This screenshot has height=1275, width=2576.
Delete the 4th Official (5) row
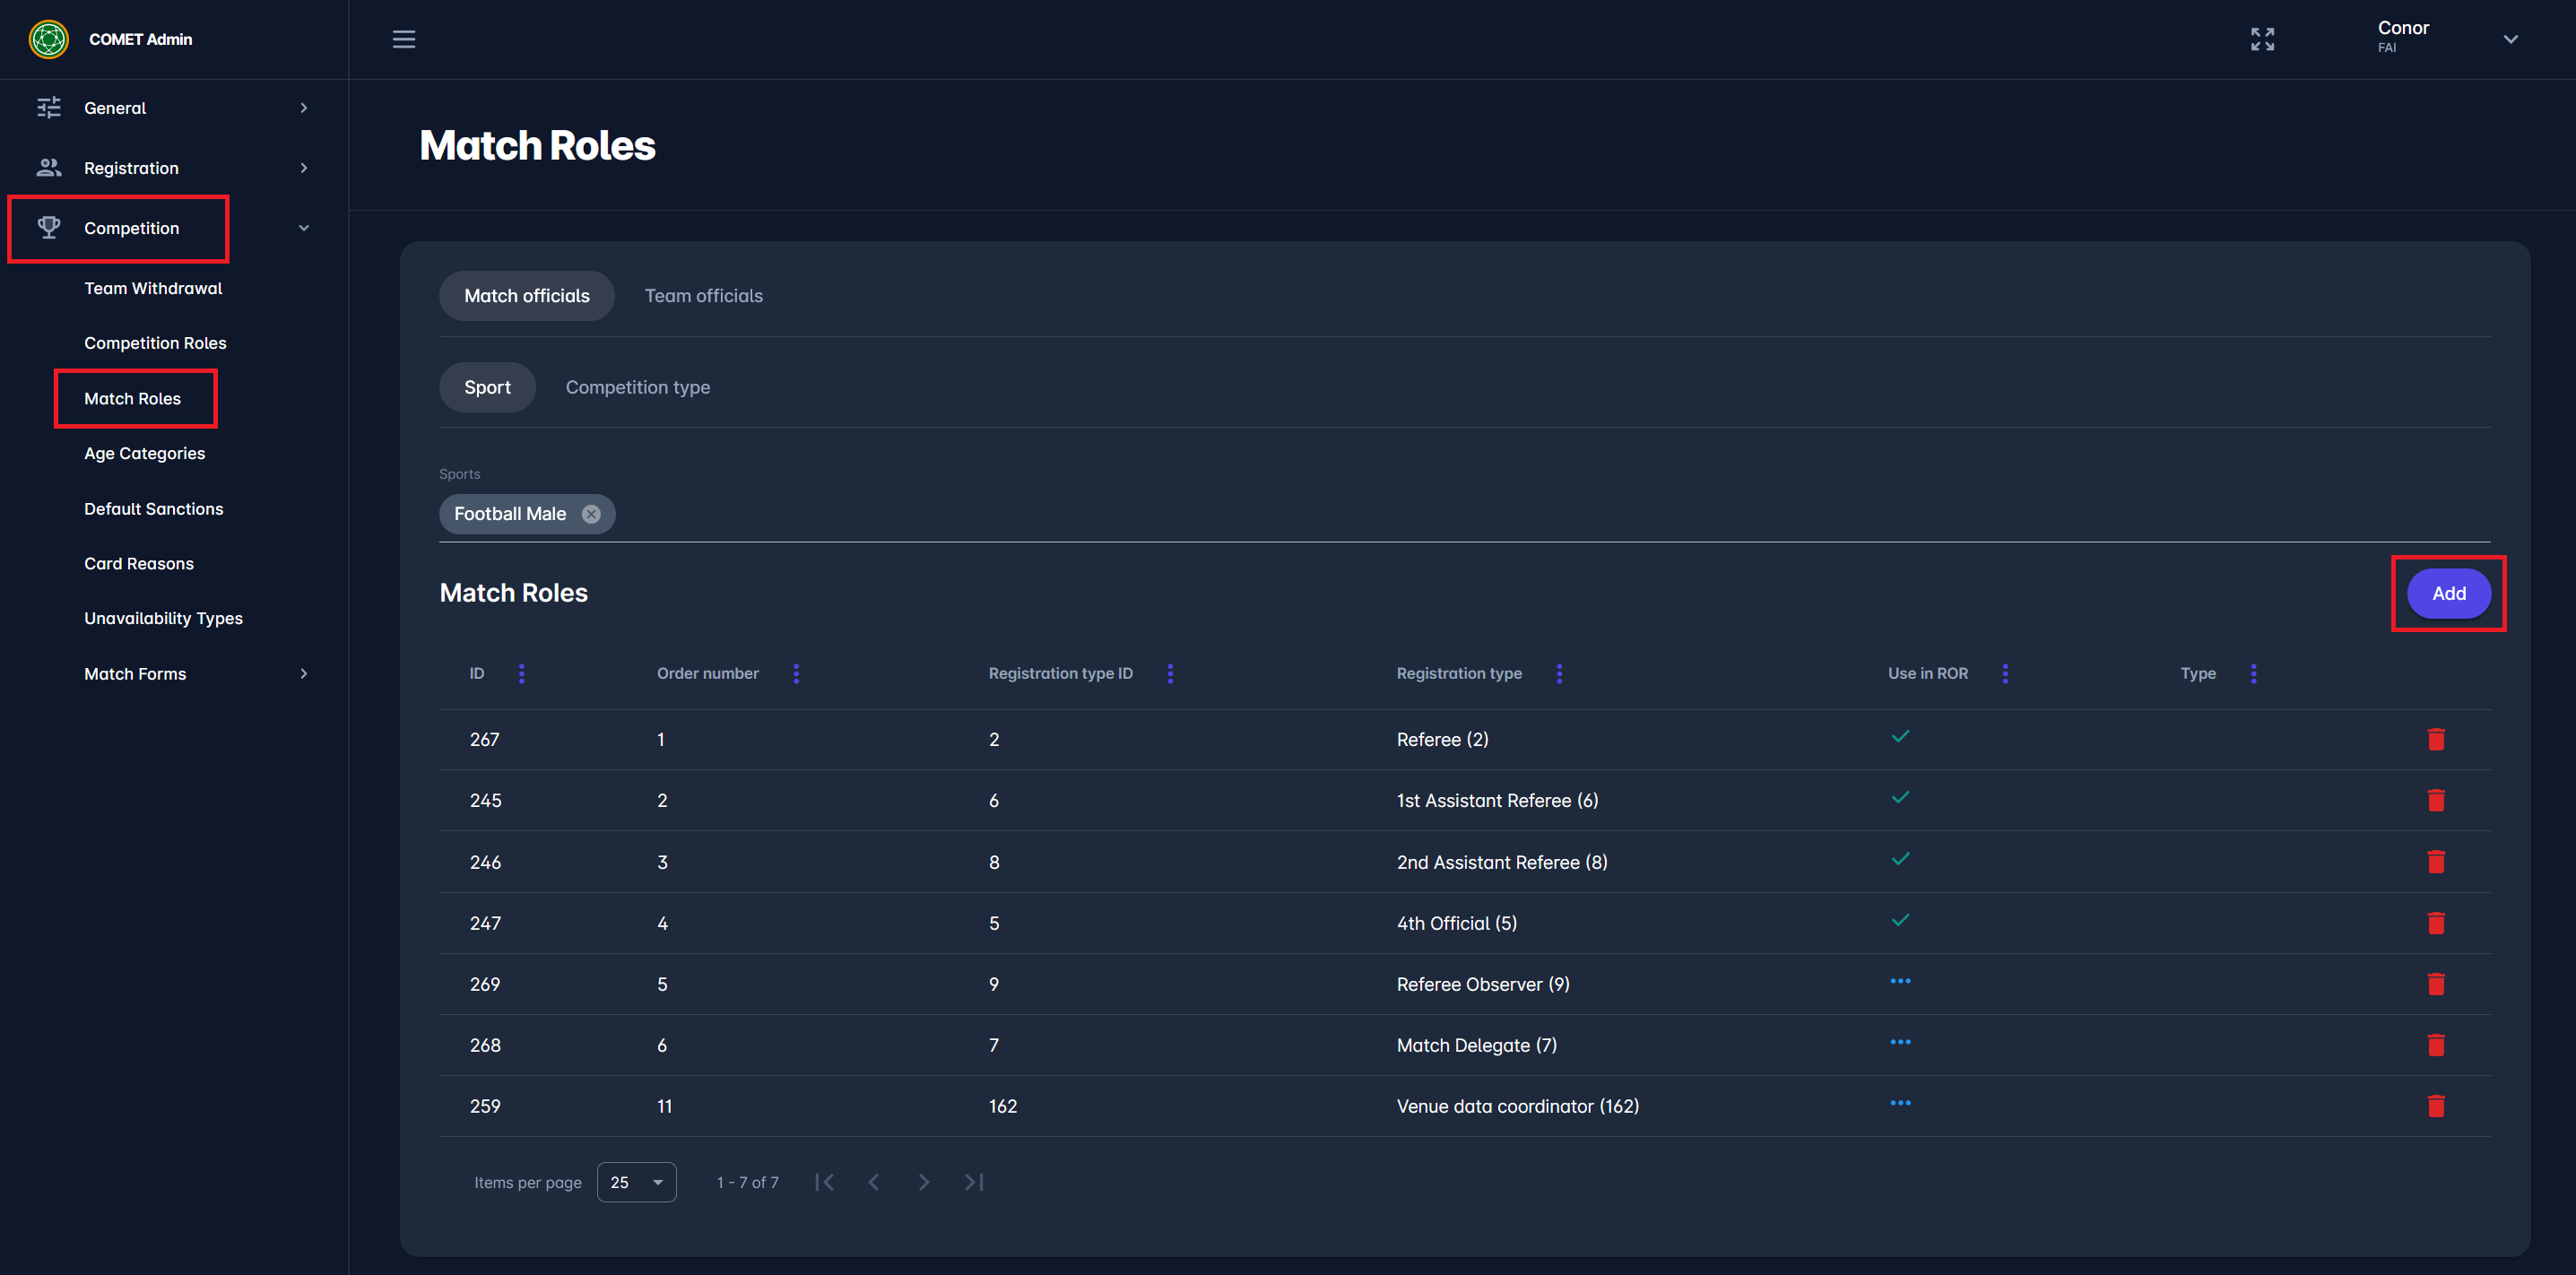2435,923
